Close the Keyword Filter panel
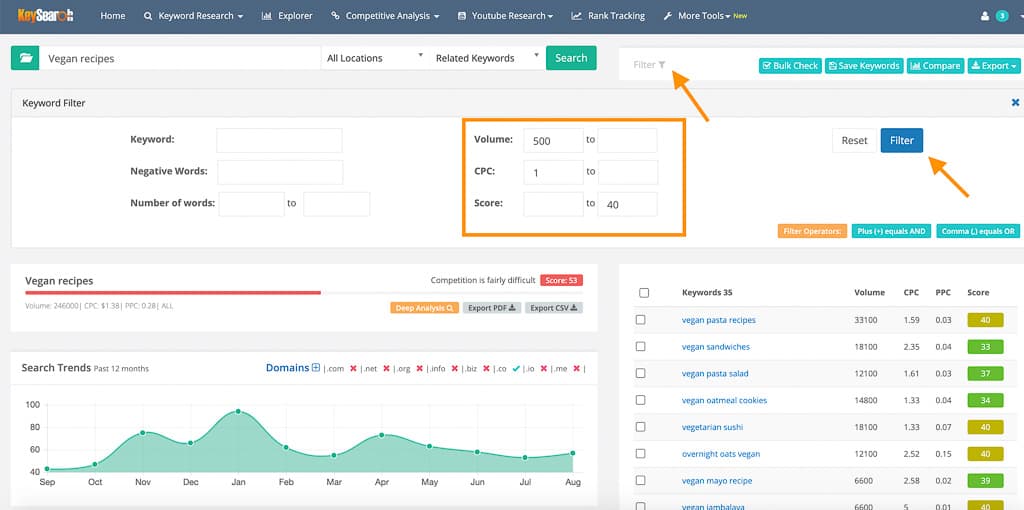The width and height of the screenshot is (1024, 510). pyautogui.click(x=1016, y=103)
